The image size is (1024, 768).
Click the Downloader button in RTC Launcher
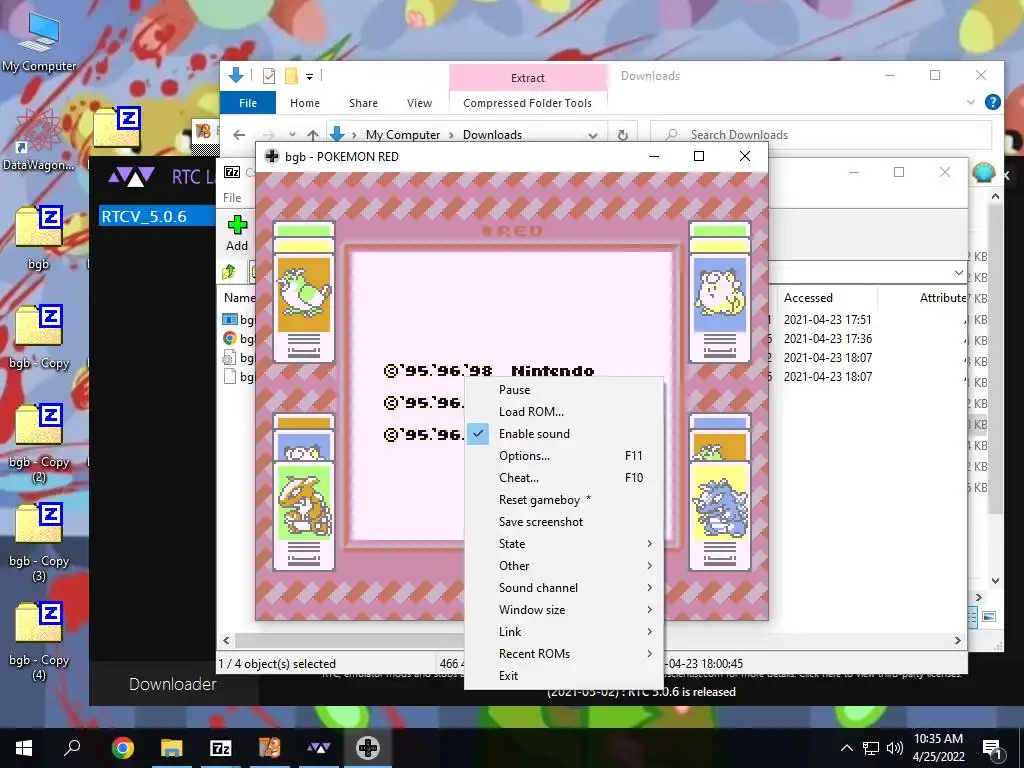pos(172,684)
